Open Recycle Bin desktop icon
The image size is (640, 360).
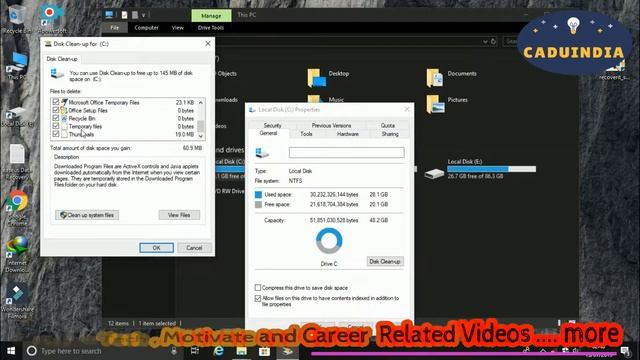(x=16, y=18)
